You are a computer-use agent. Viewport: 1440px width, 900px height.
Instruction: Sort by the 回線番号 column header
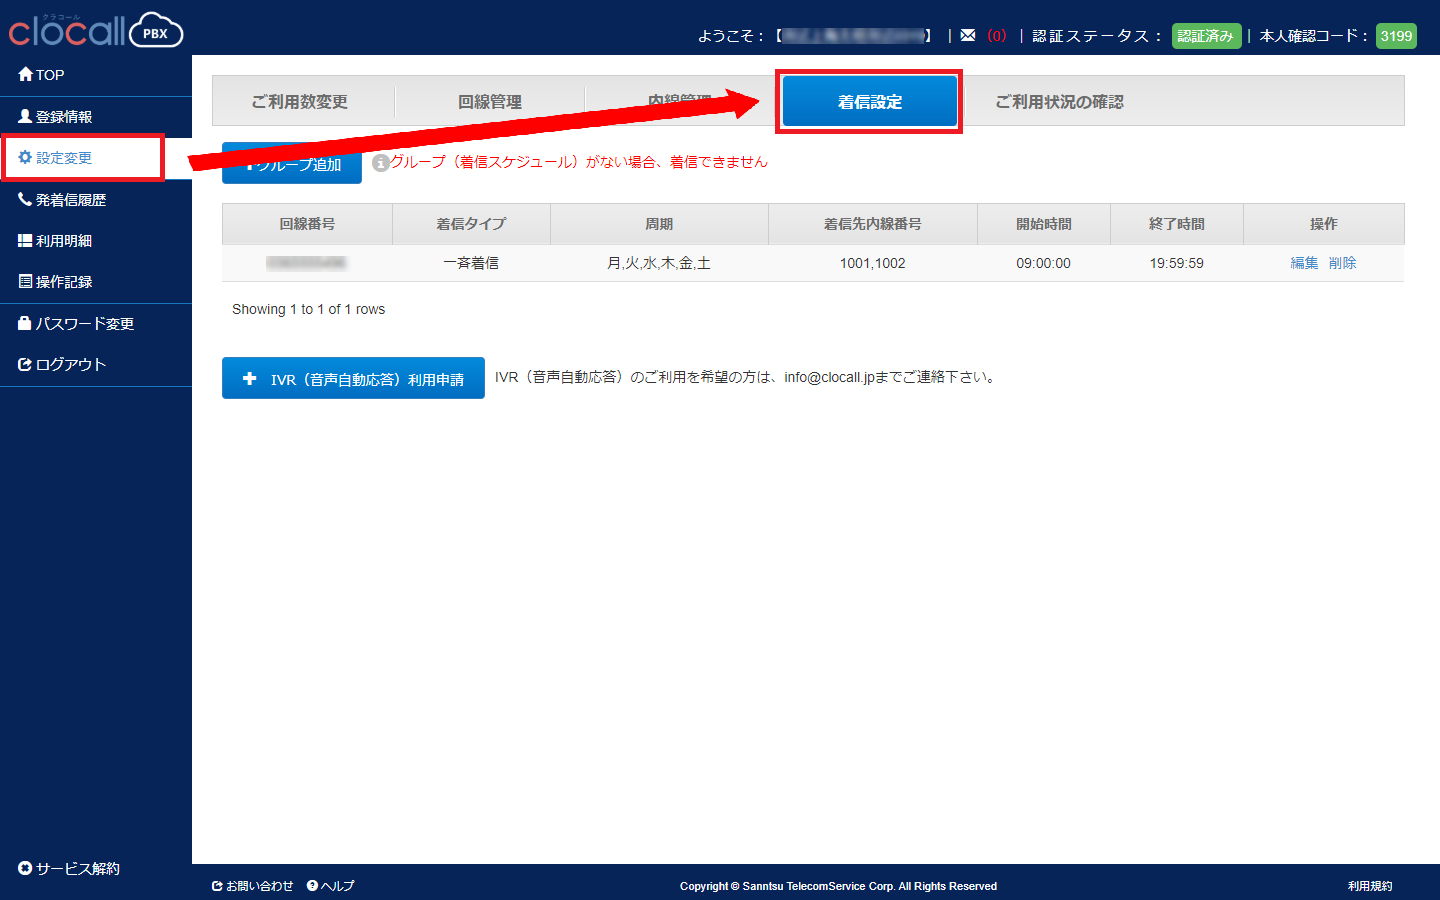307,224
